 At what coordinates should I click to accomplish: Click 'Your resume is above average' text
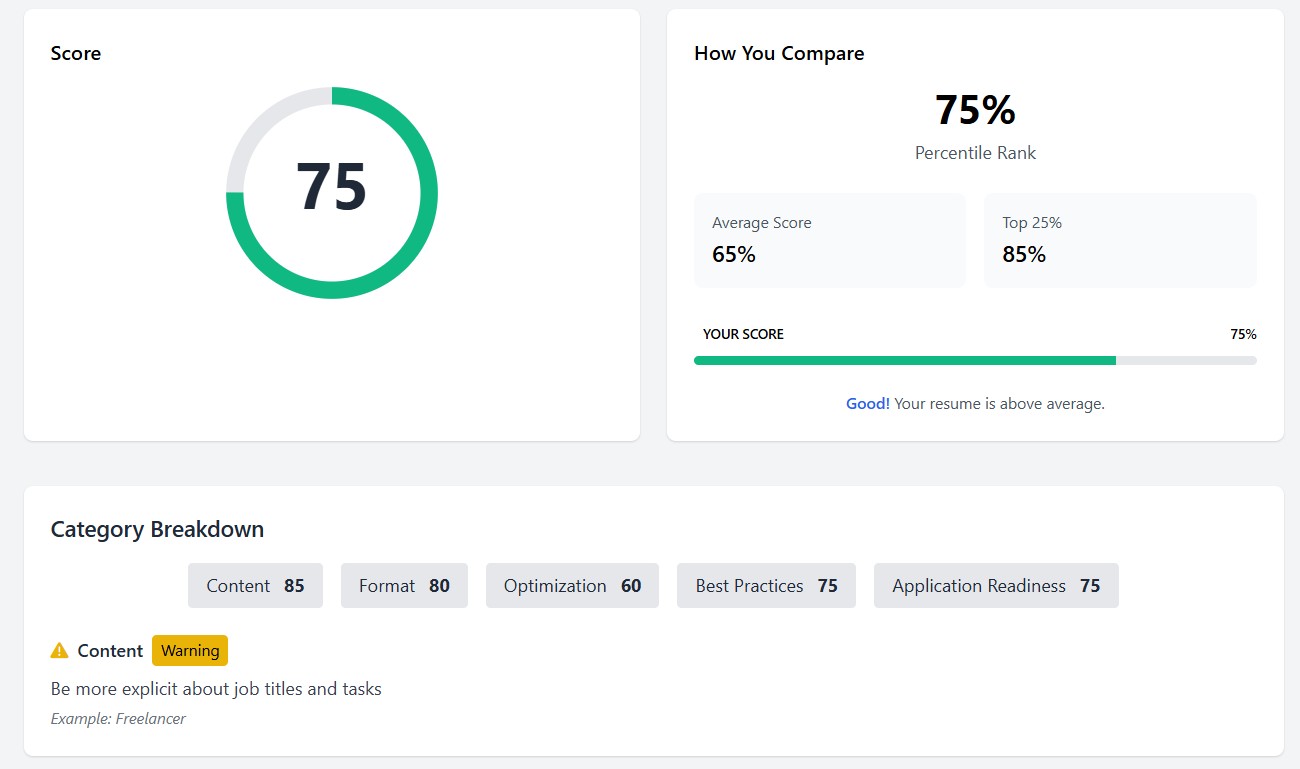click(x=999, y=404)
